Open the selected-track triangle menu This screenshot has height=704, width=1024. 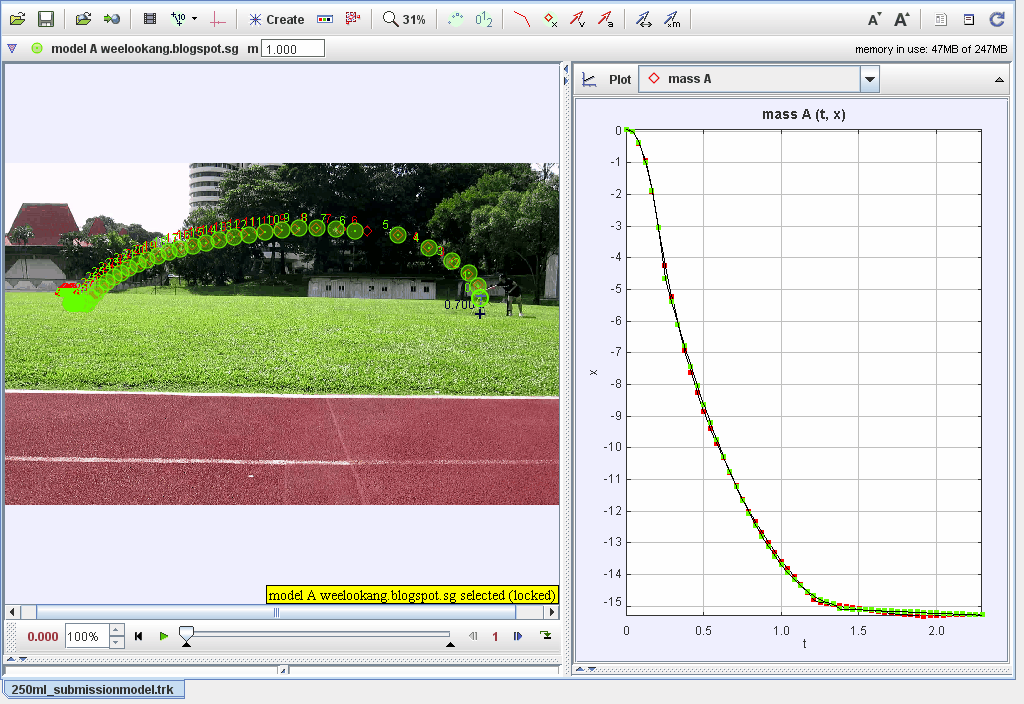(x=12, y=48)
